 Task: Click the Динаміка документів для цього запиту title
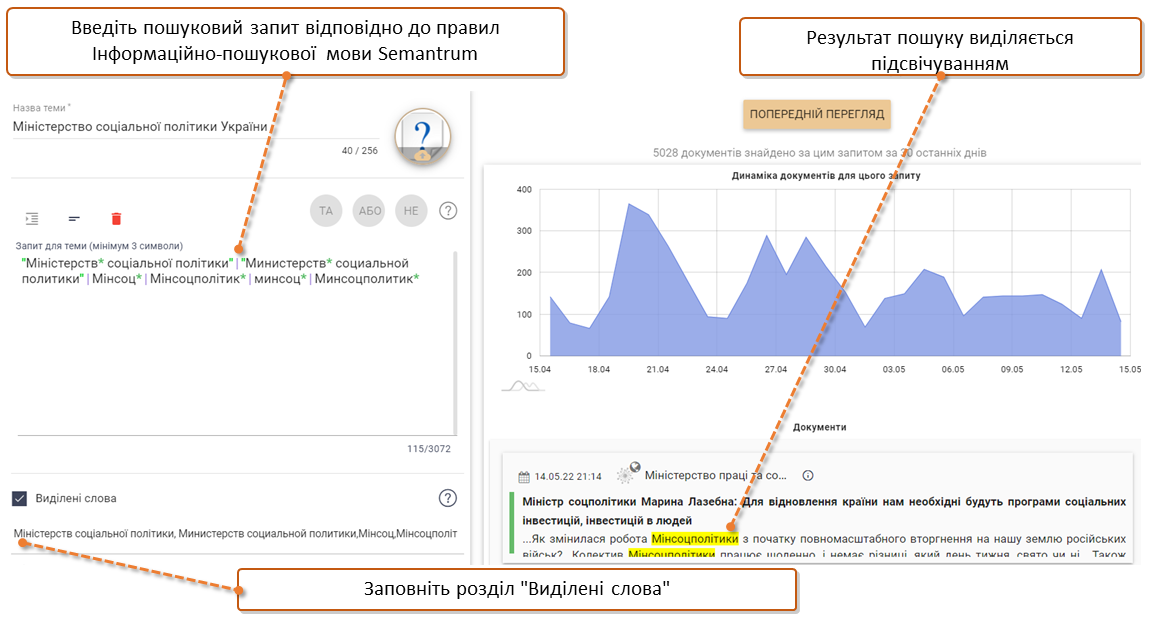826,176
